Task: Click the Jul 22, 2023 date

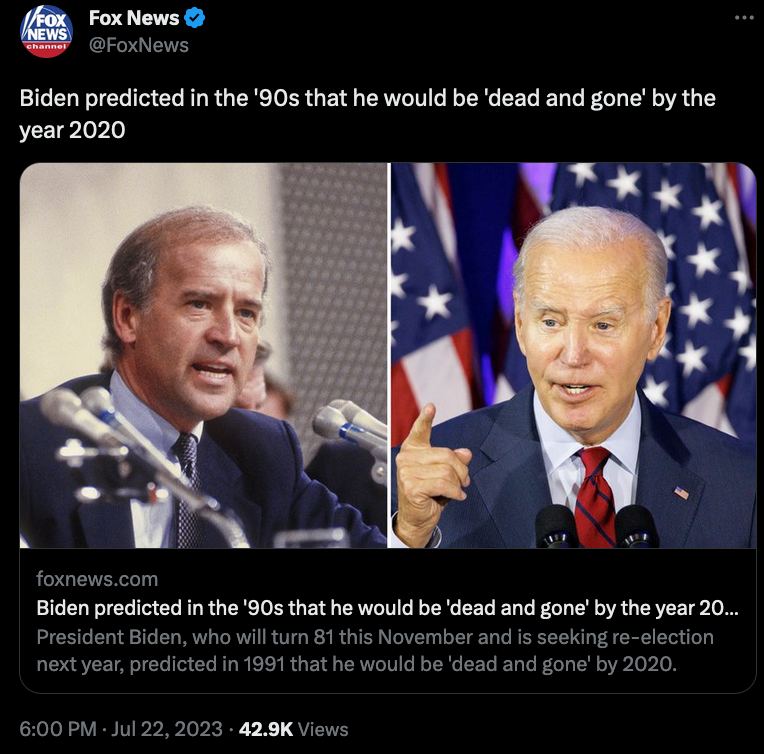Action: (167, 729)
